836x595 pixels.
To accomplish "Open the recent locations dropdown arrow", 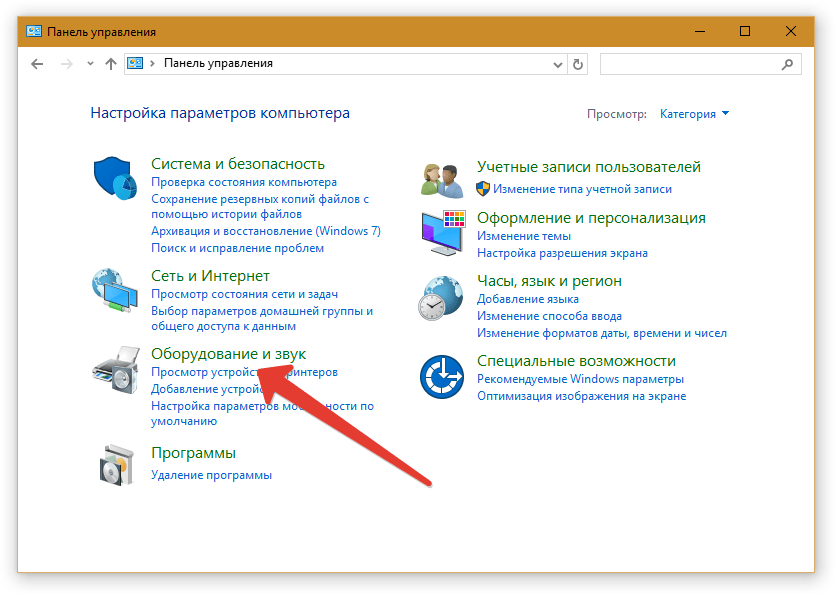I will (90, 64).
